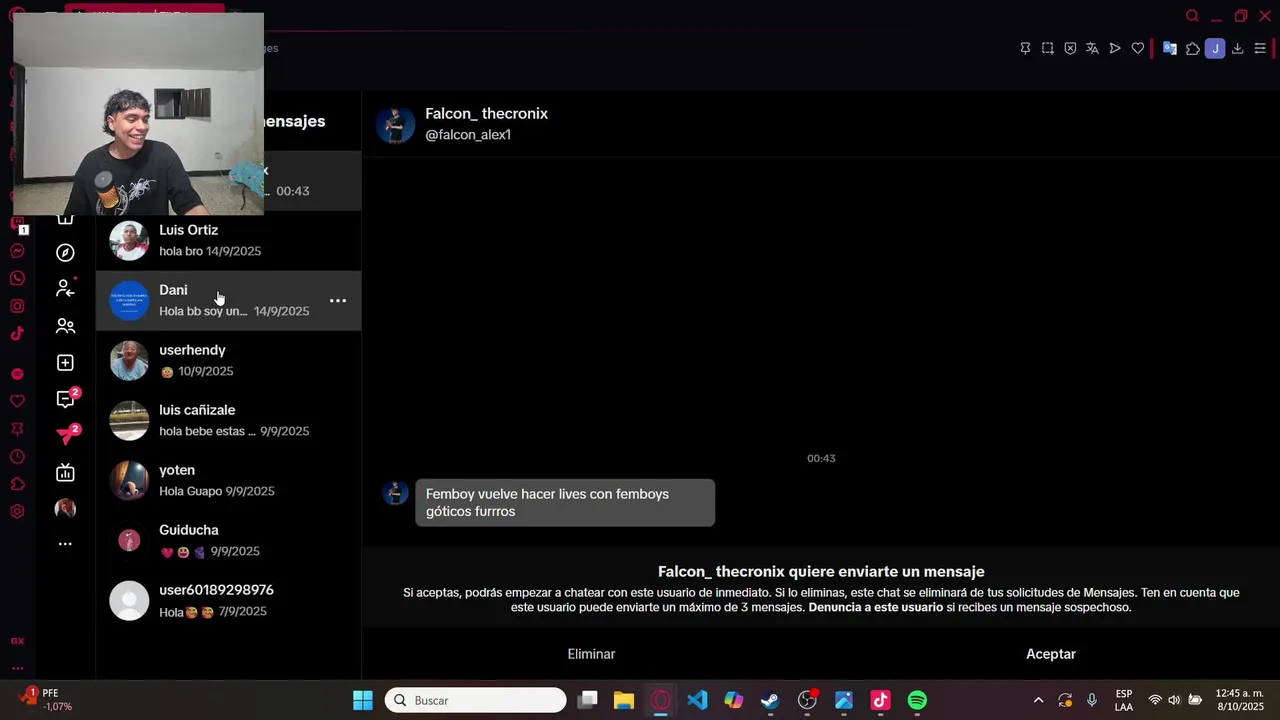Click the Windows Start button
The width and height of the screenshot is (1280, 720).
363,701
